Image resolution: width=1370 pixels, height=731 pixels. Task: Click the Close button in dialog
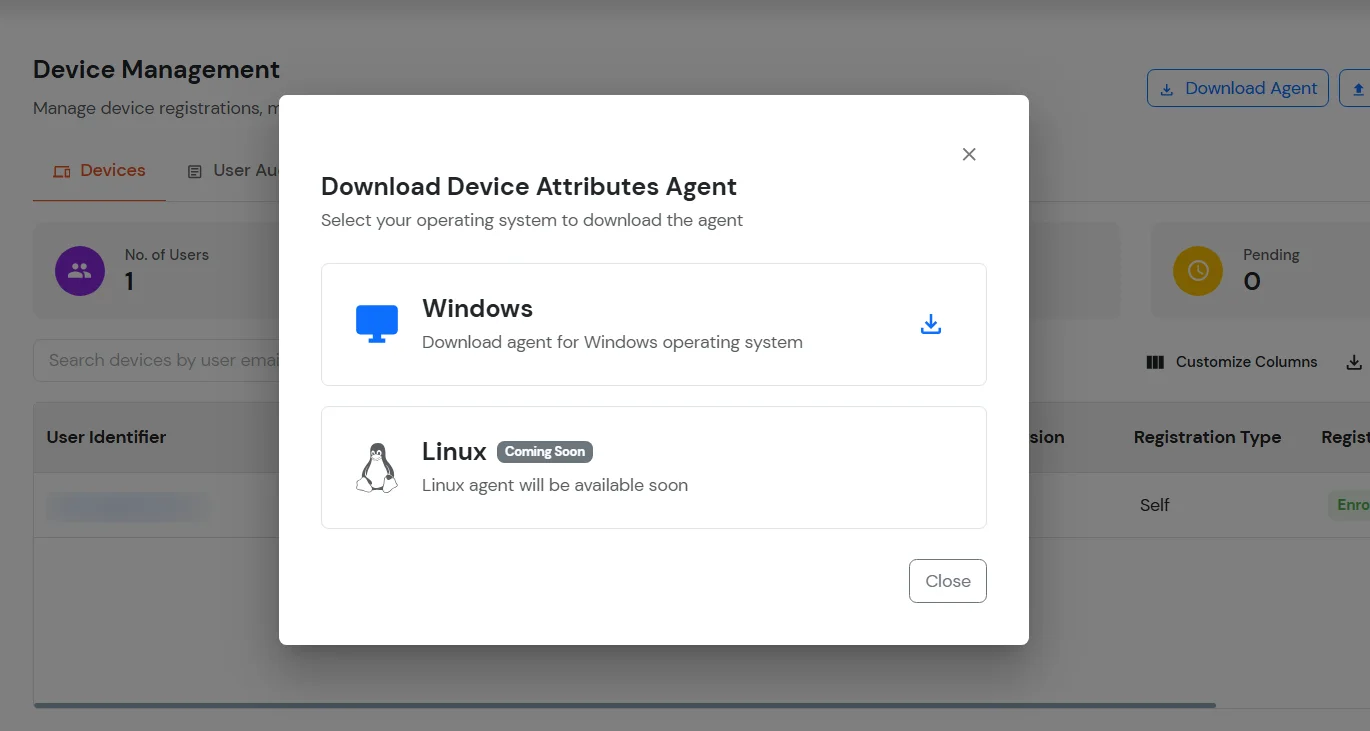click(948, 581)
